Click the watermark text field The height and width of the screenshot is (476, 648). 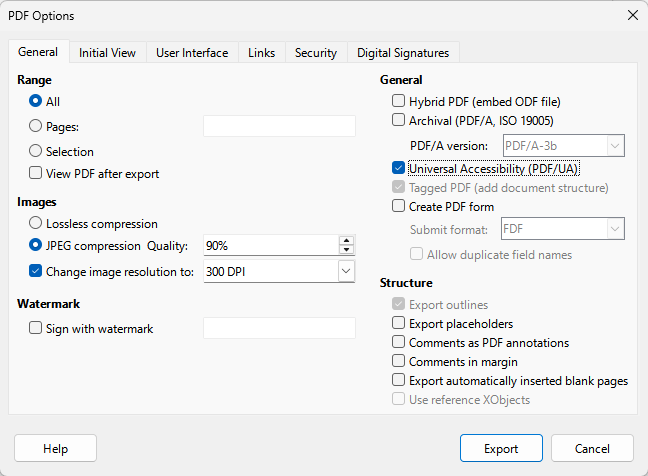pyautogui.click(x=279, y=328)
